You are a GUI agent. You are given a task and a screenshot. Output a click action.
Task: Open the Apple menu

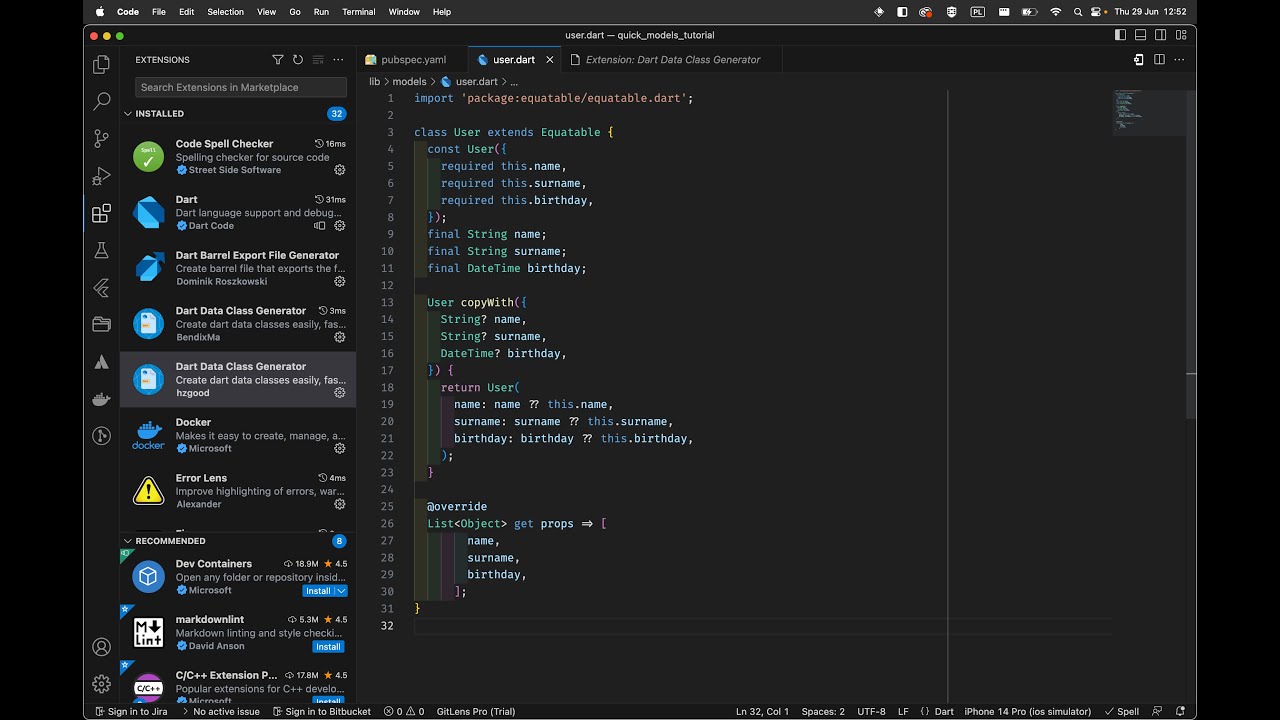pyautogui.click(x=99, y=12)
